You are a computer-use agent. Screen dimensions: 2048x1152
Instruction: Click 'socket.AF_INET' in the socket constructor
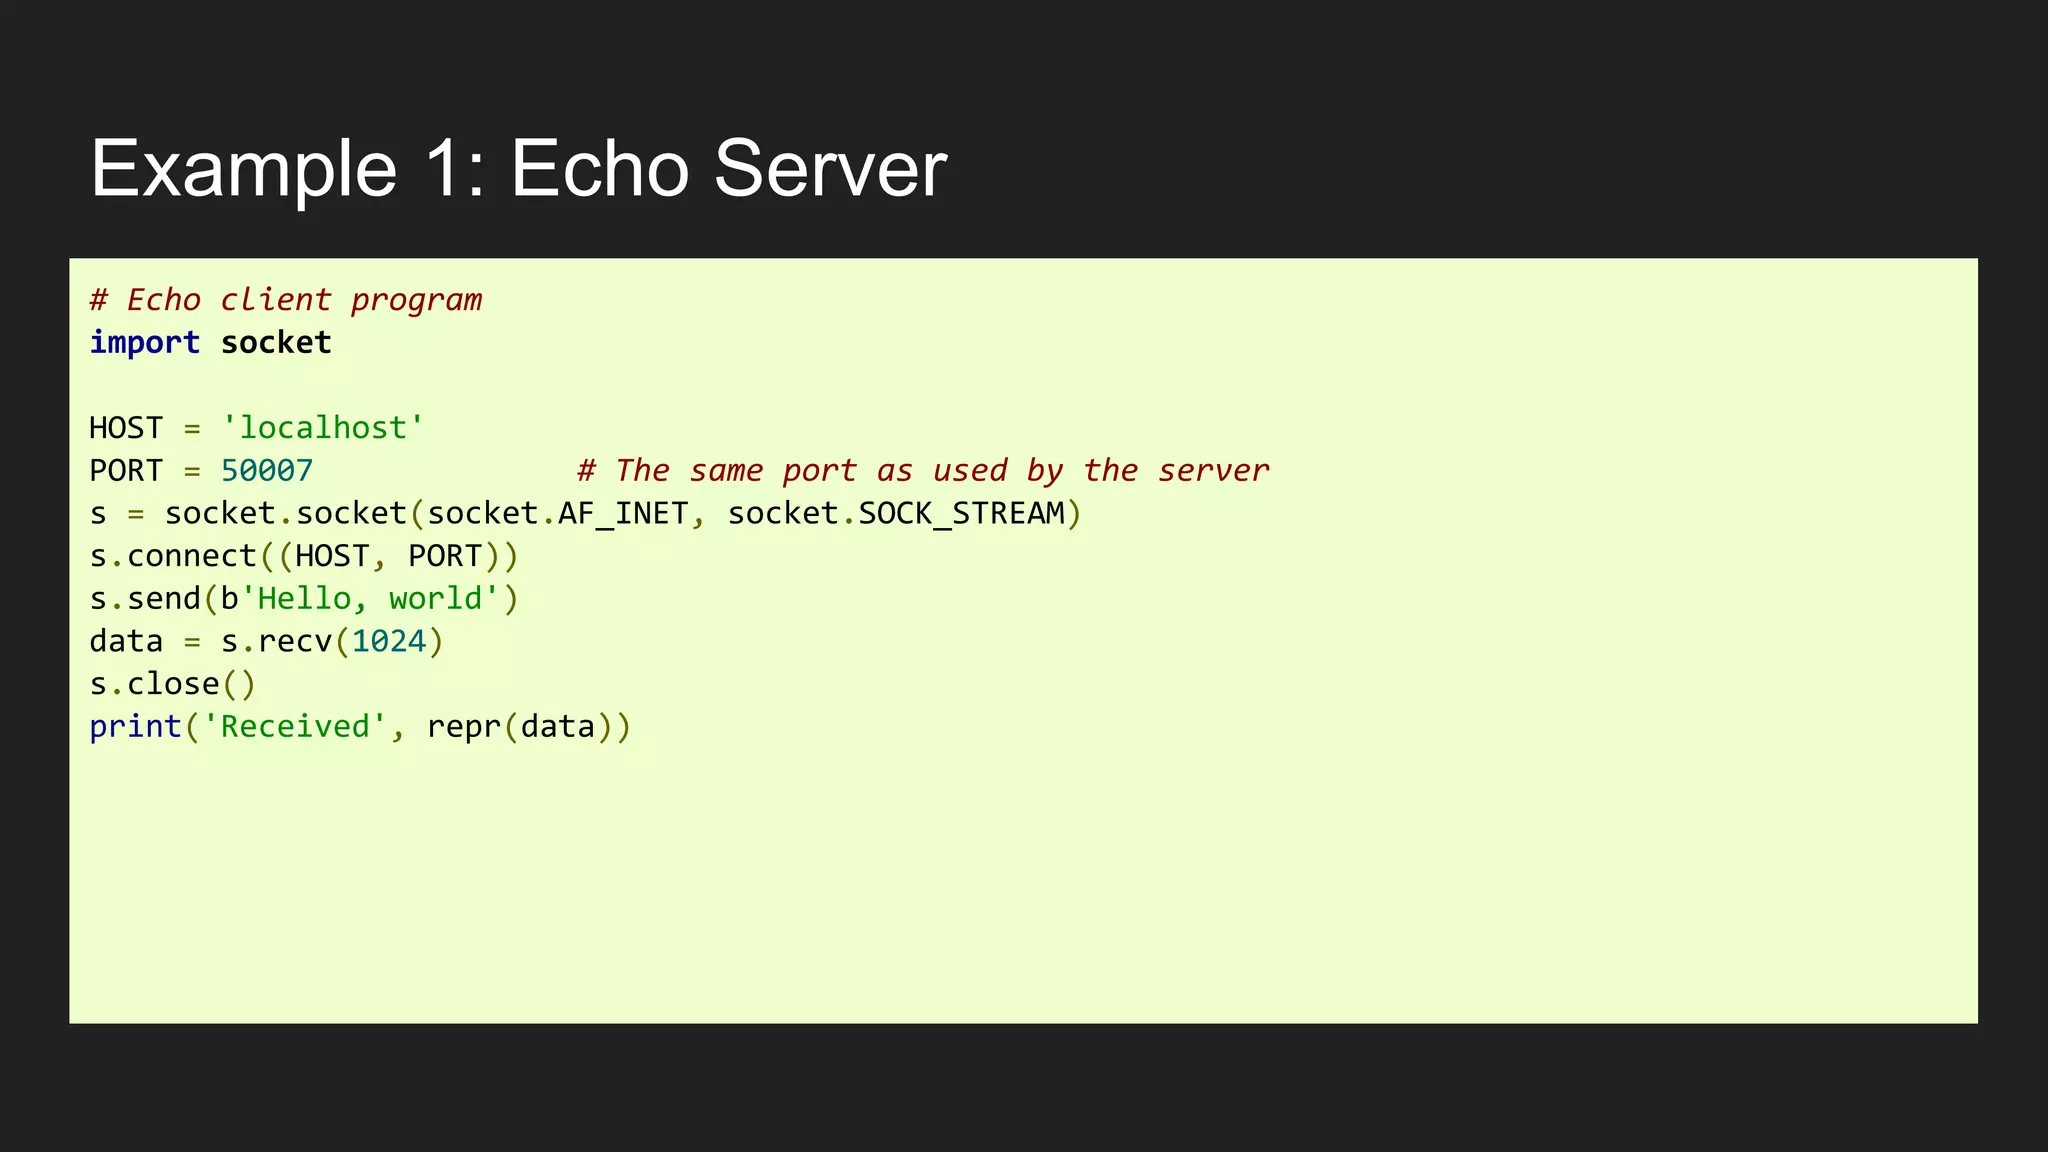[558, 514]
